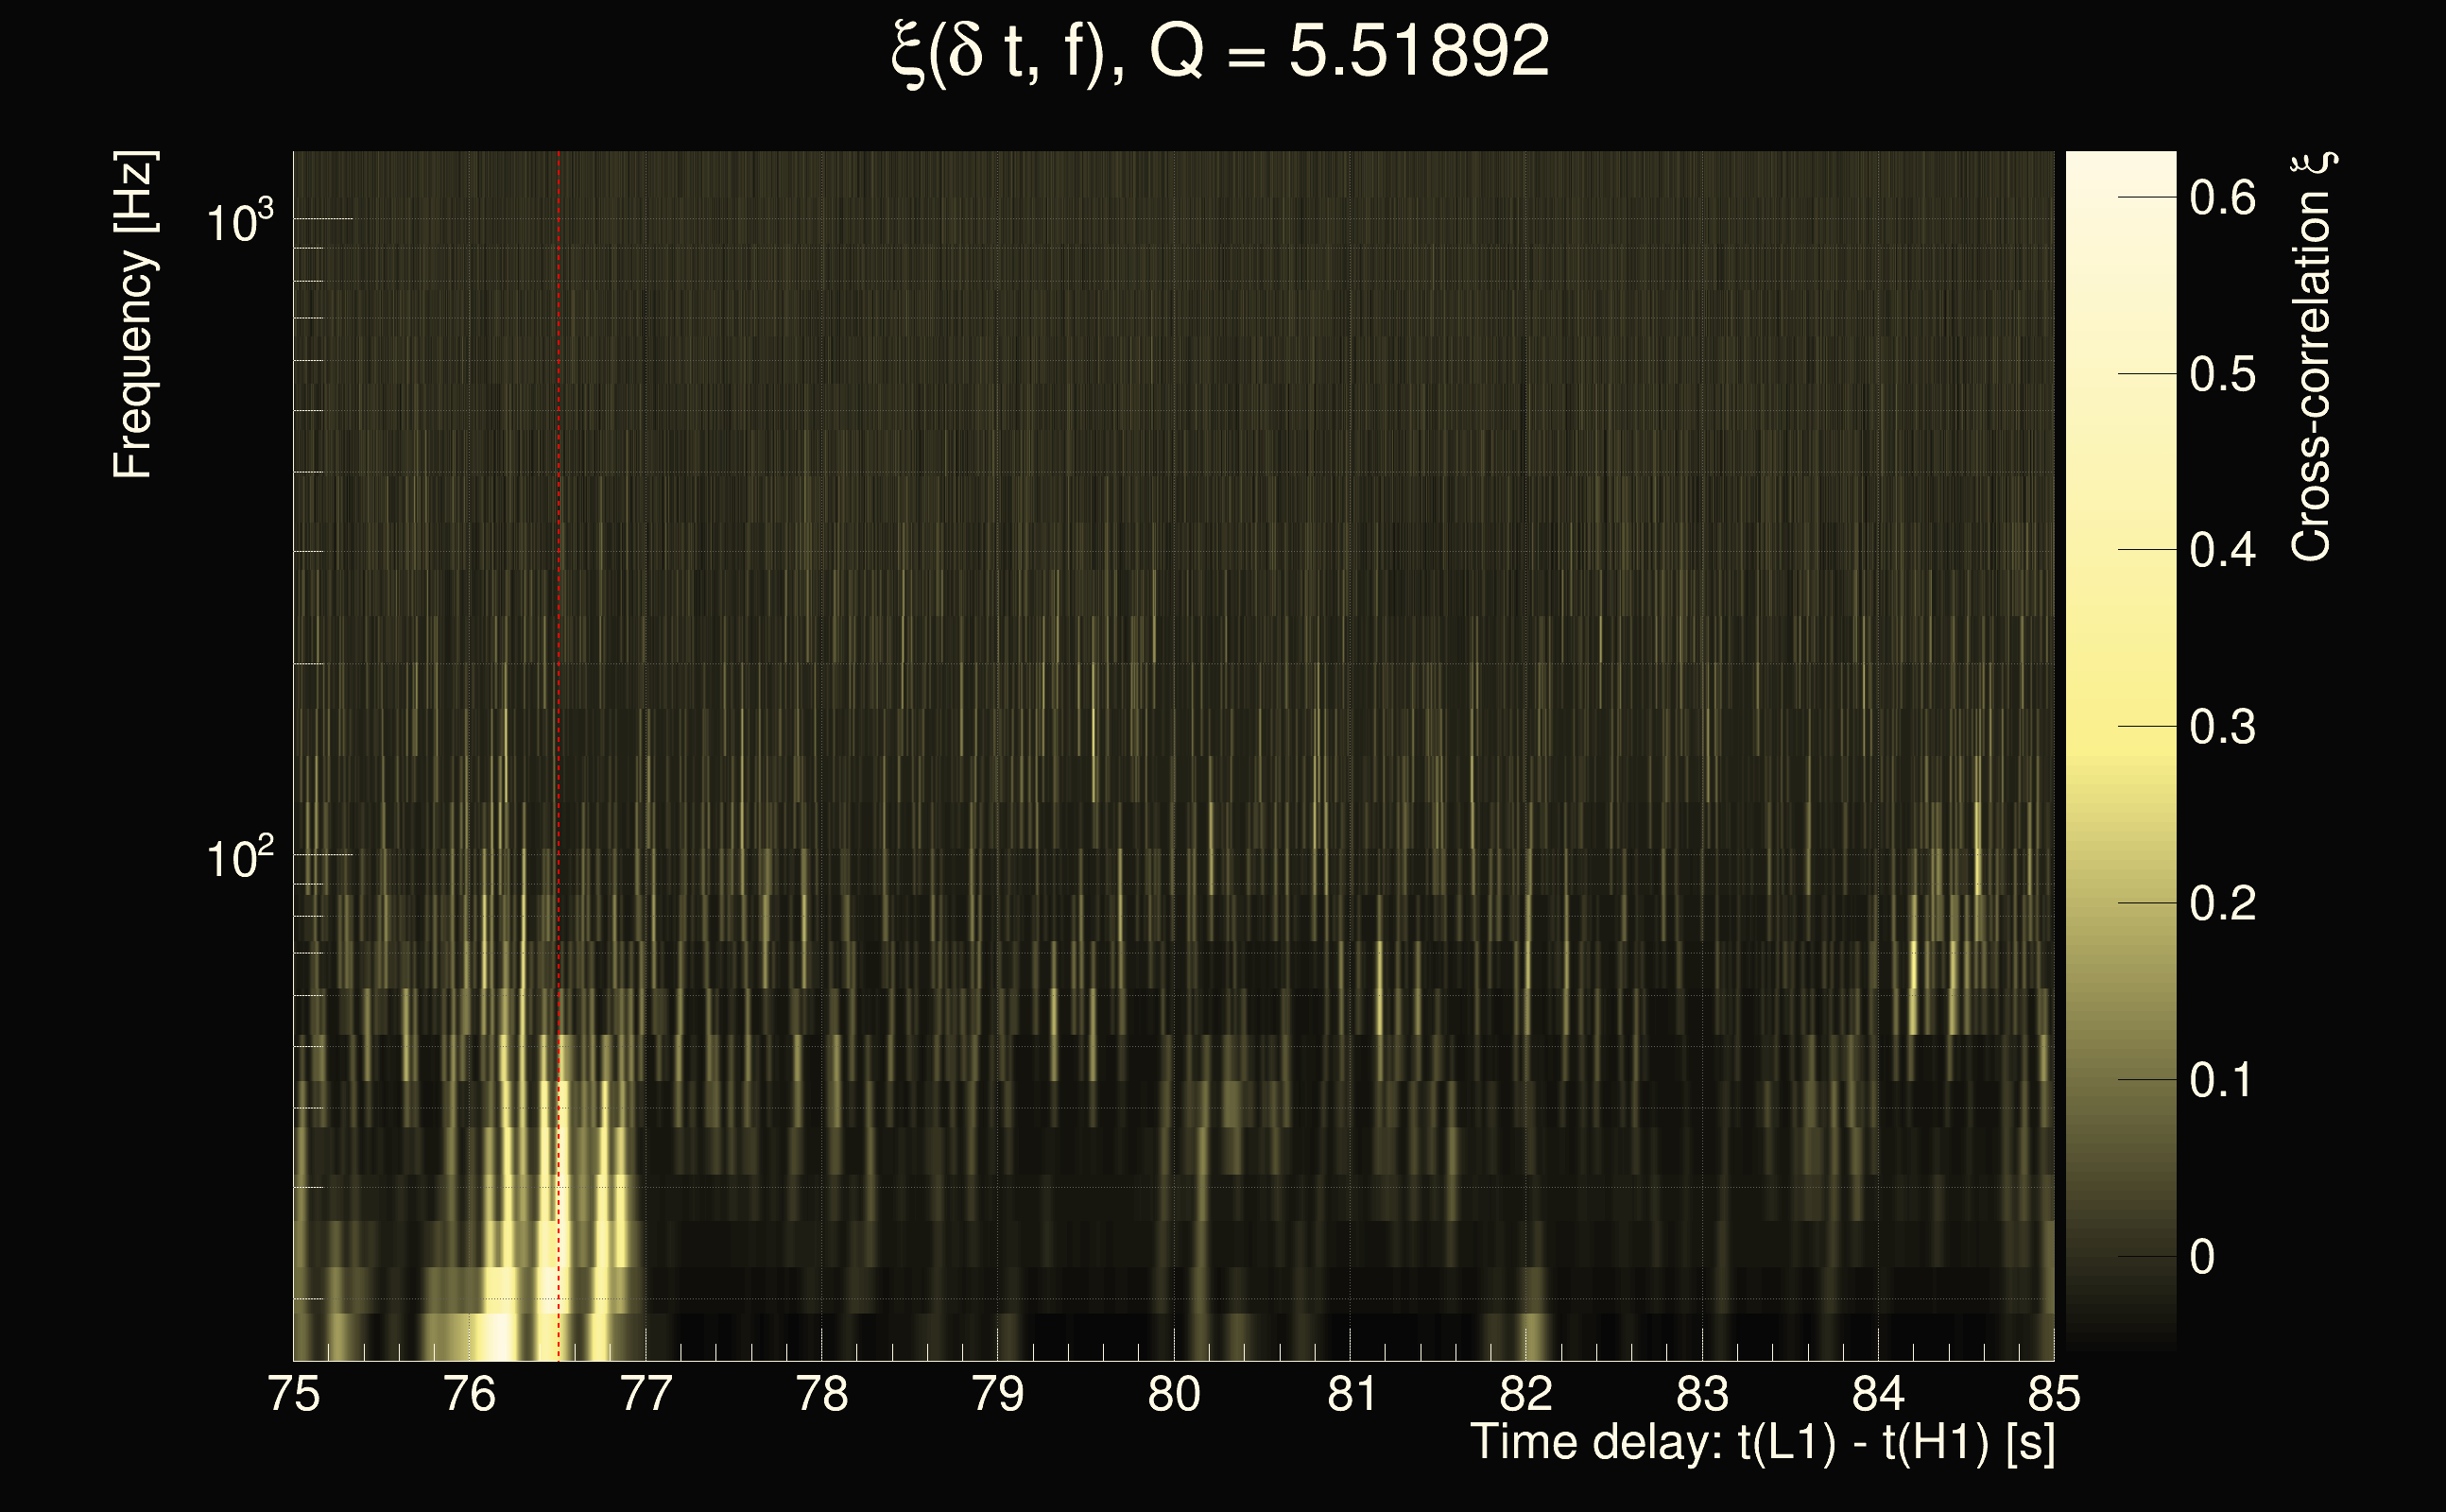Screen dimensions: 2446x1512
Task: Click the x-axis tick label 75
Action: point(294,1394)
